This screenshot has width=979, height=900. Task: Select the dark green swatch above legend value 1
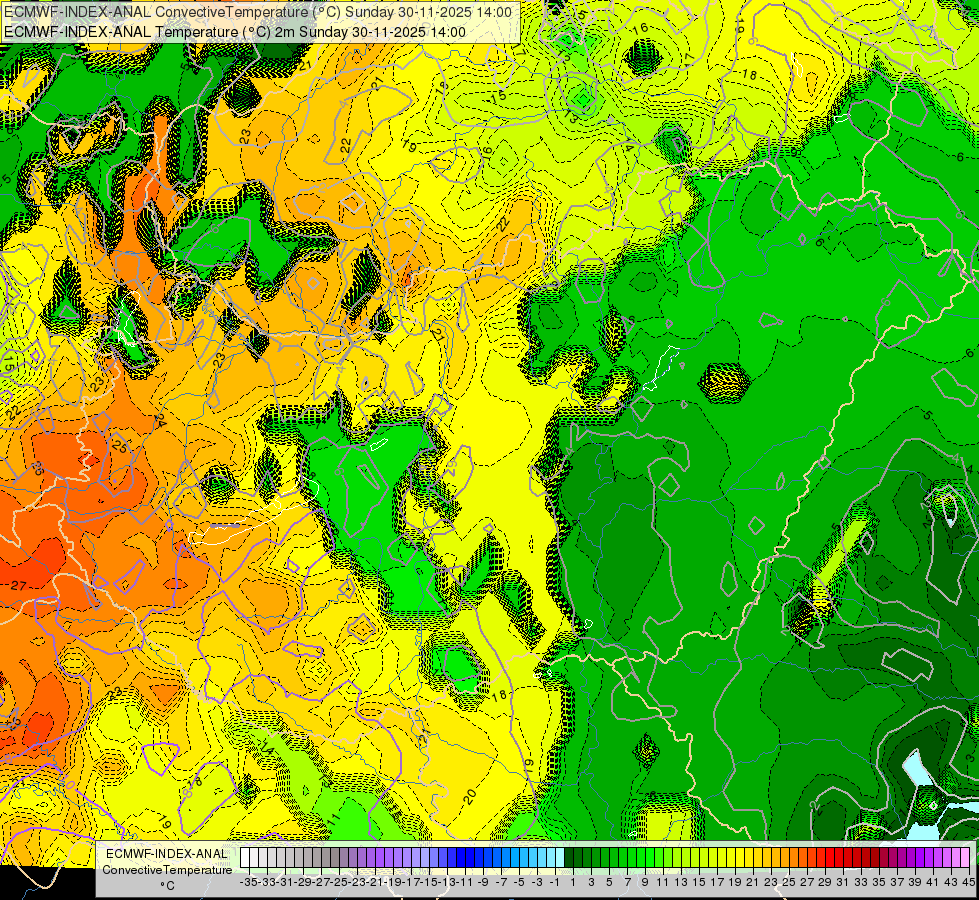click(x=569, y=857)
